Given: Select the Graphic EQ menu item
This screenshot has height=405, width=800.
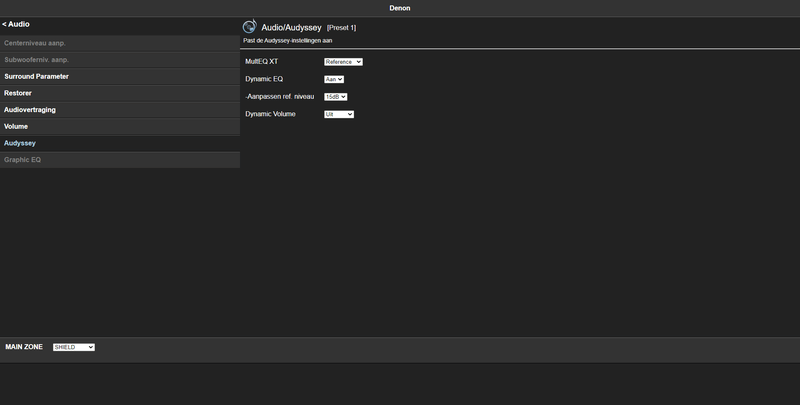Looking at the screenshot, I should pos(120,160).
